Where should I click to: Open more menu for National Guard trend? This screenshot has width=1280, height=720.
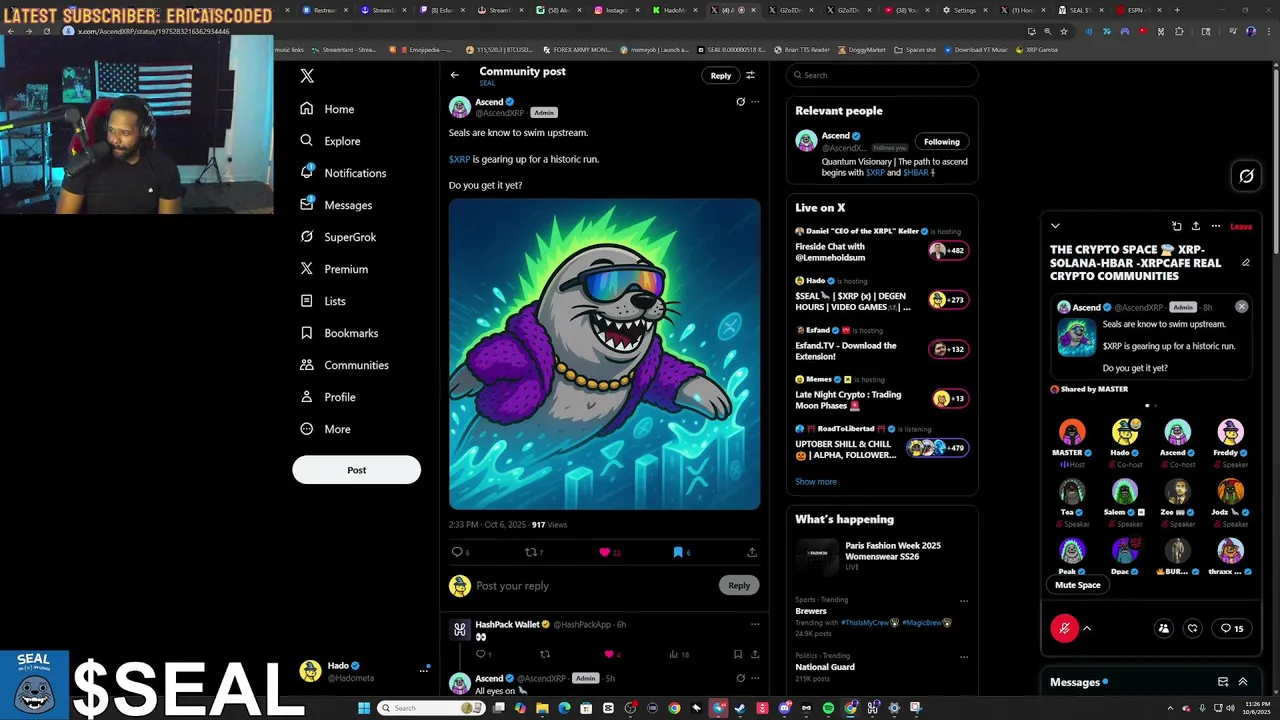point(964,657)
